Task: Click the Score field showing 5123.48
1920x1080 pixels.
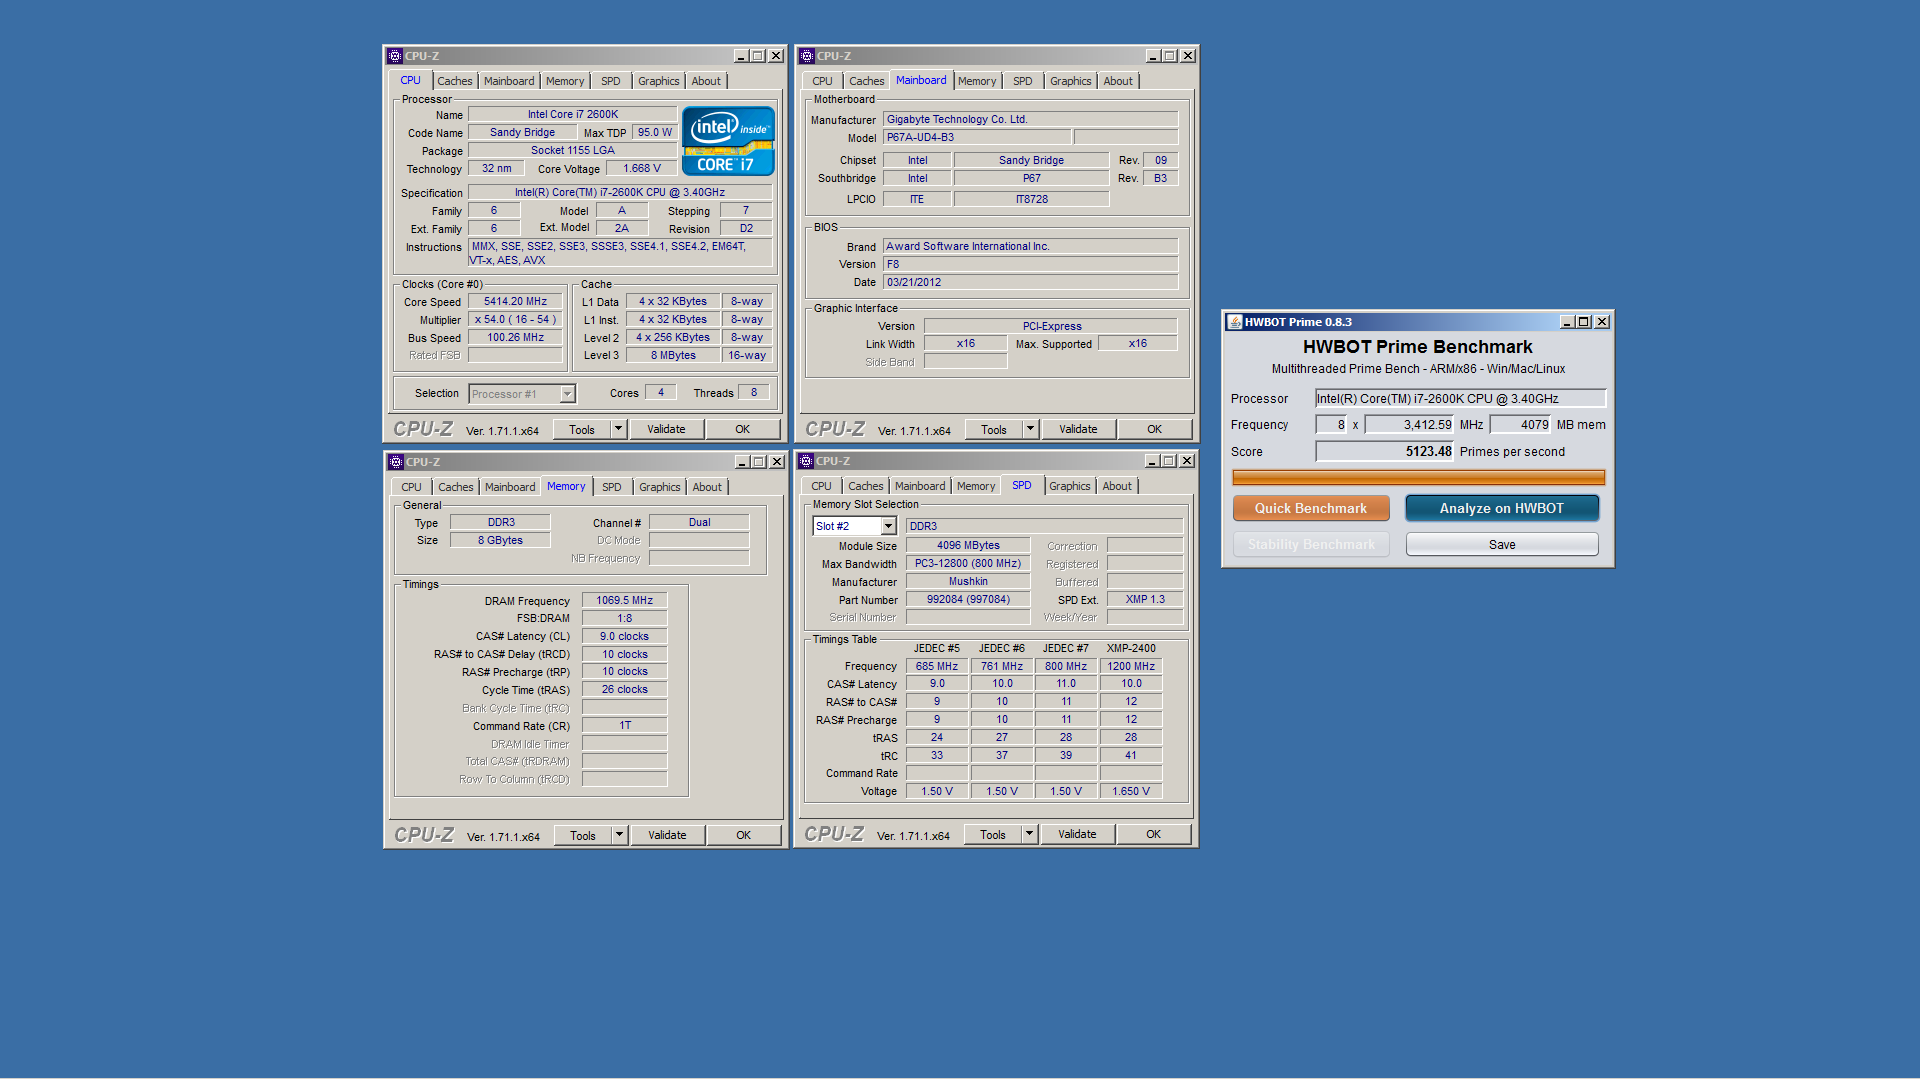Action: click(x=1384, y=451)
